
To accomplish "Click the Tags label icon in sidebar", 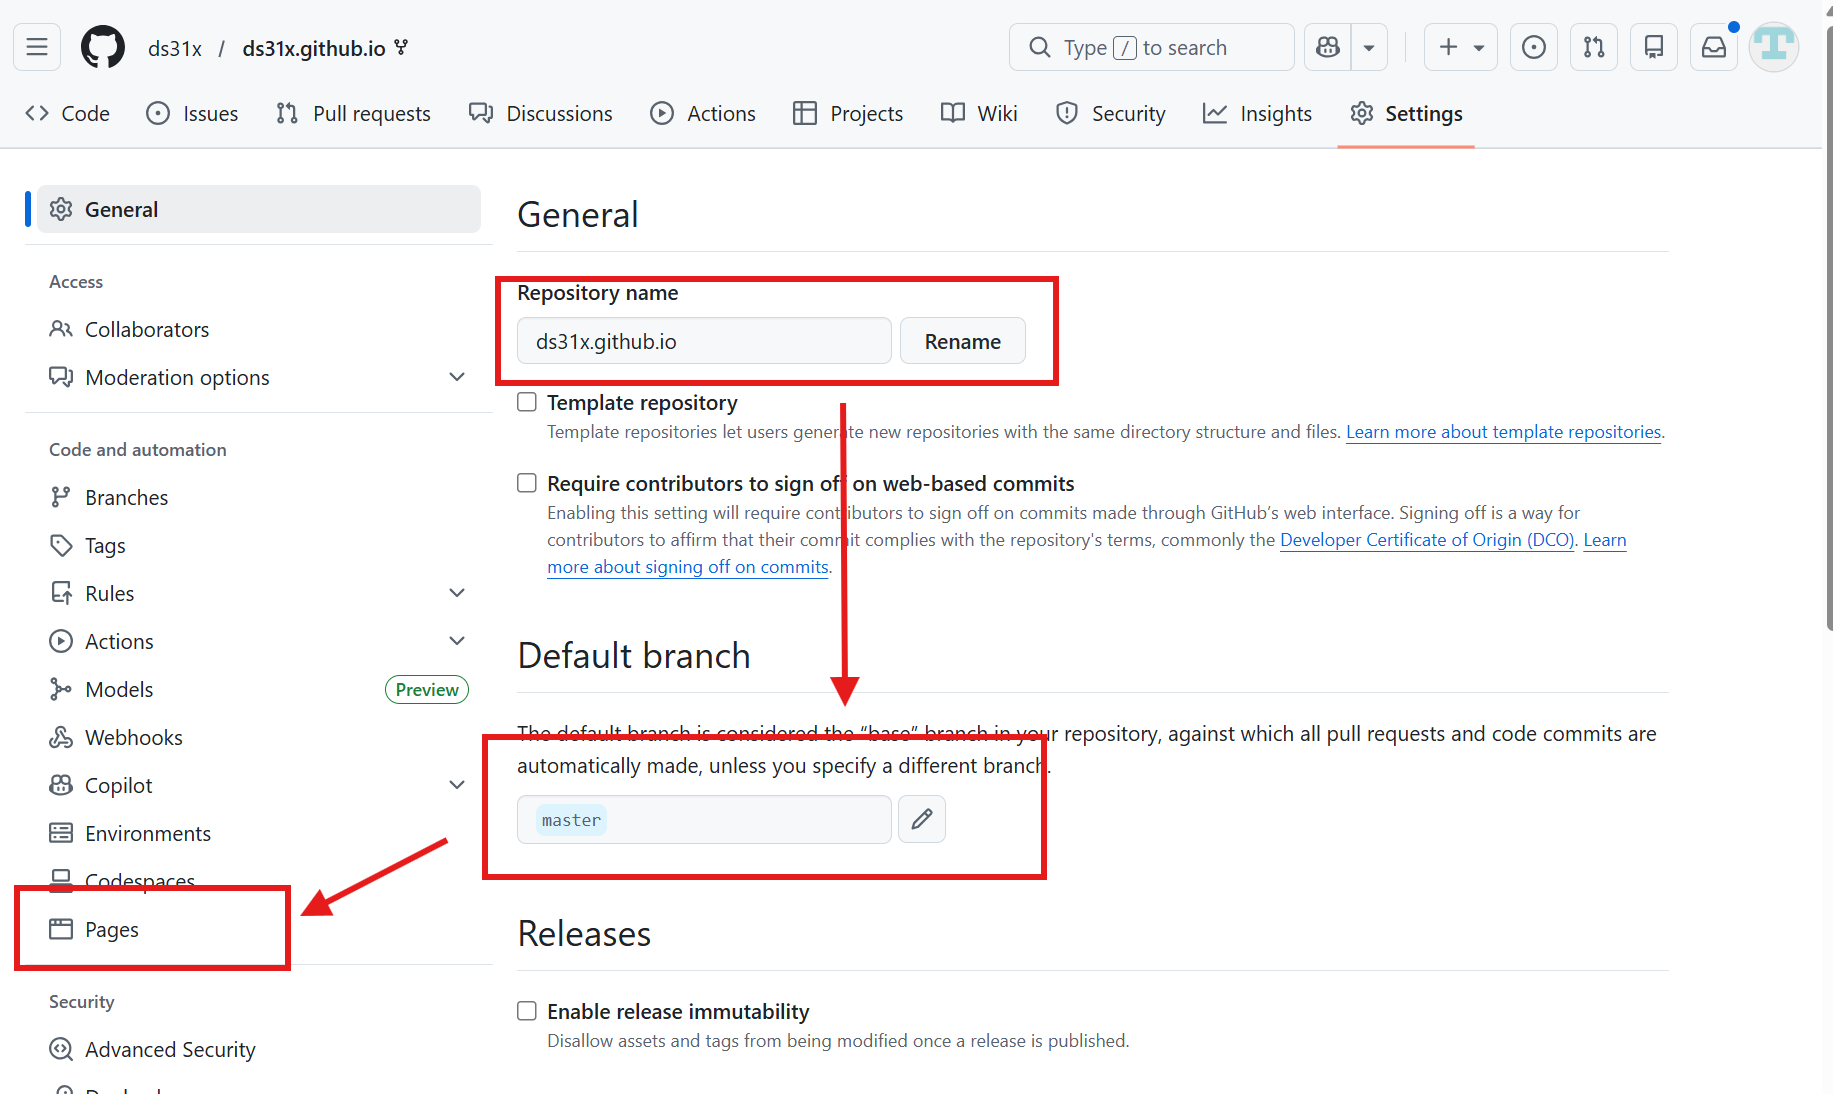I will tap(61, 545).
